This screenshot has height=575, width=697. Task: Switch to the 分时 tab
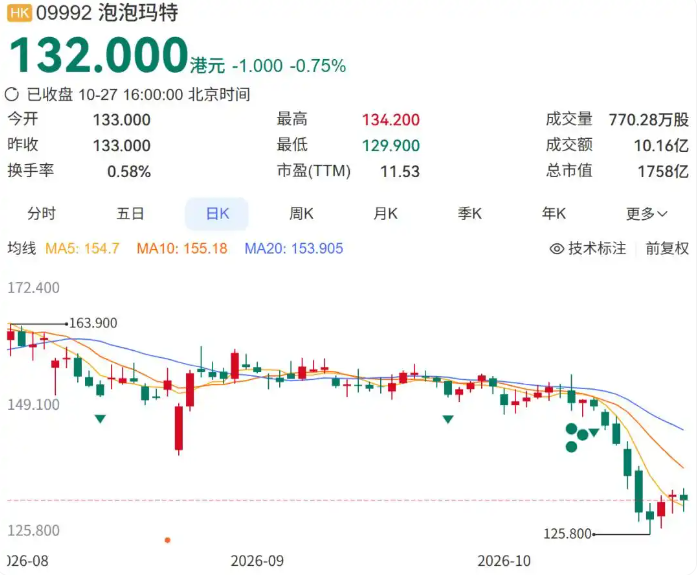click(41, 214)
